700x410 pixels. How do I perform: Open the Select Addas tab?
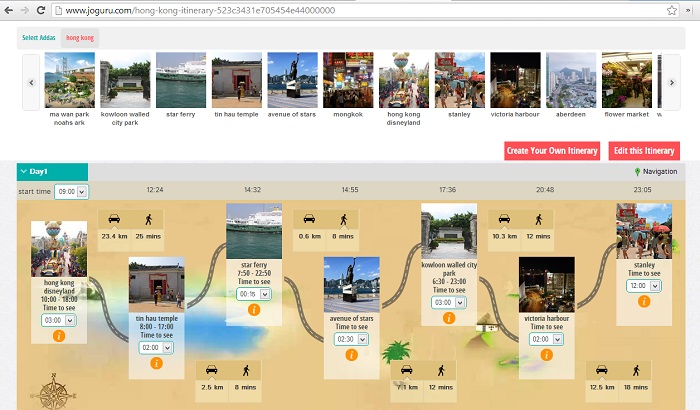click(39, 38)
